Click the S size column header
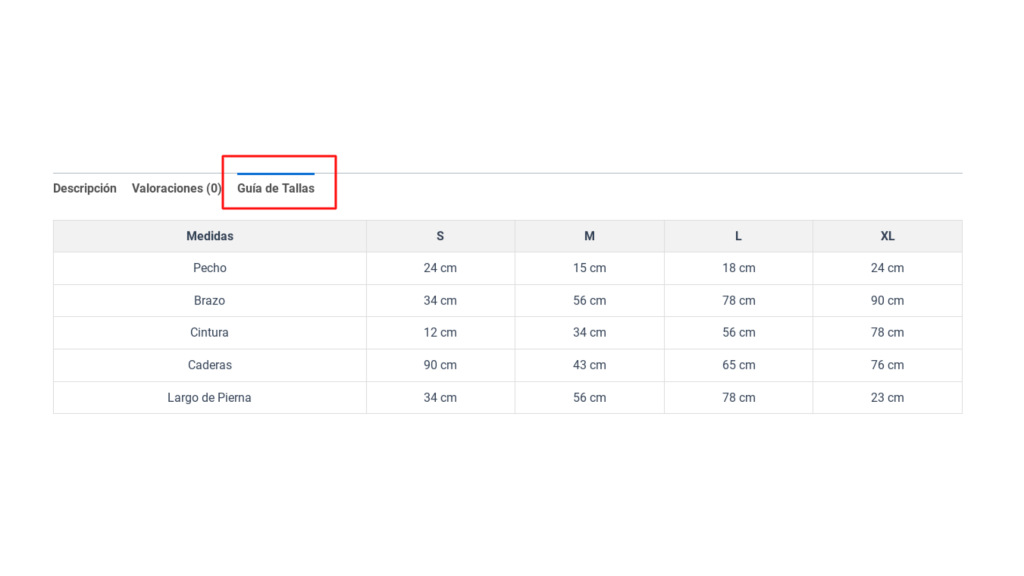The height and width of the screenshot is (576, 1024). [440, 236]
